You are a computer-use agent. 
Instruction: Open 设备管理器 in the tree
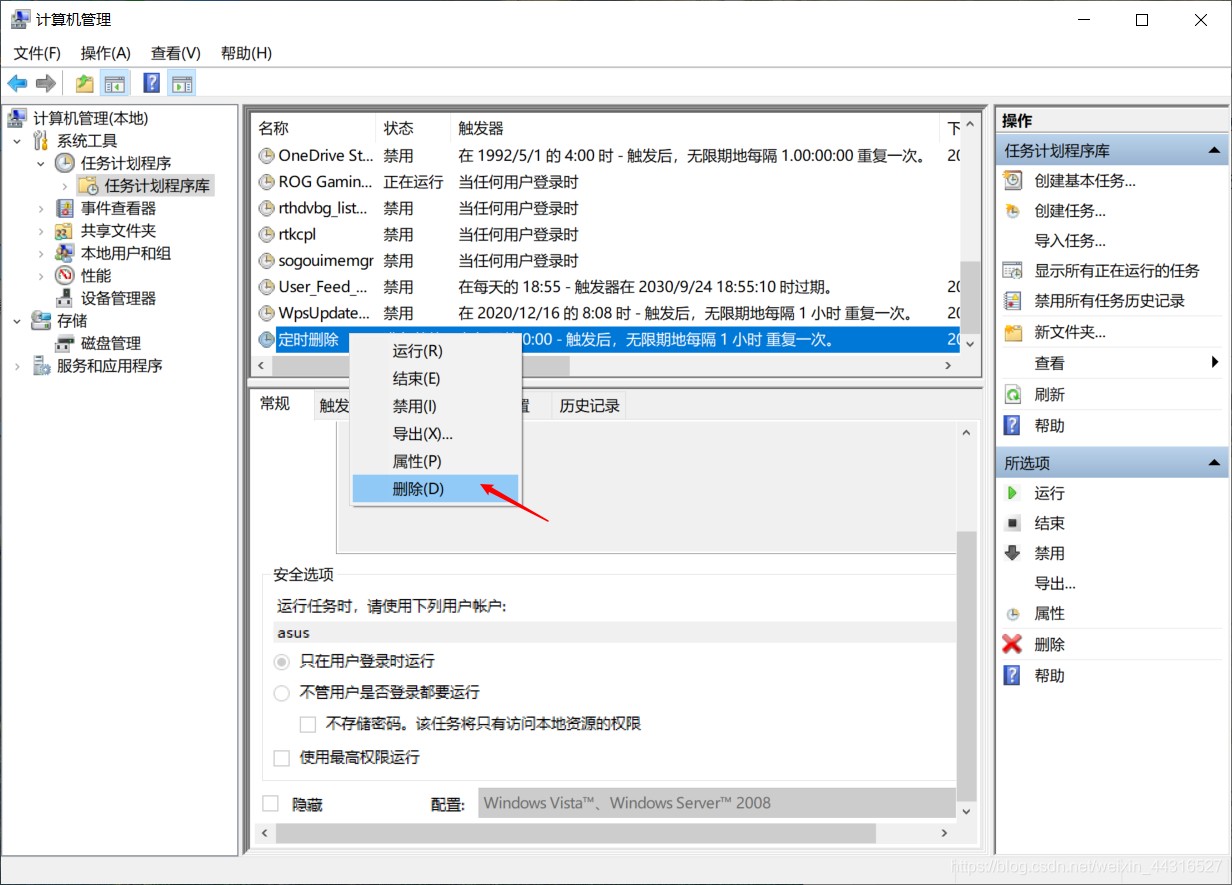pyautogui.click(x=118, y=298)
